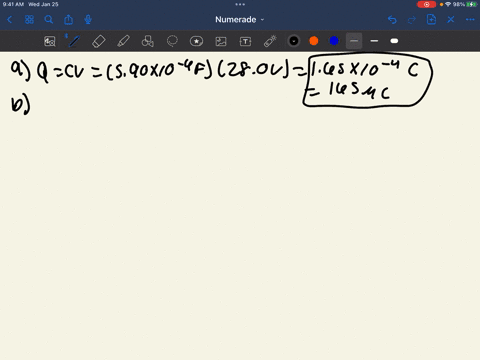This screenshot has width=480, height=360.
Task: Choose the Highlighter tool
Action: [x=123, y=41]
